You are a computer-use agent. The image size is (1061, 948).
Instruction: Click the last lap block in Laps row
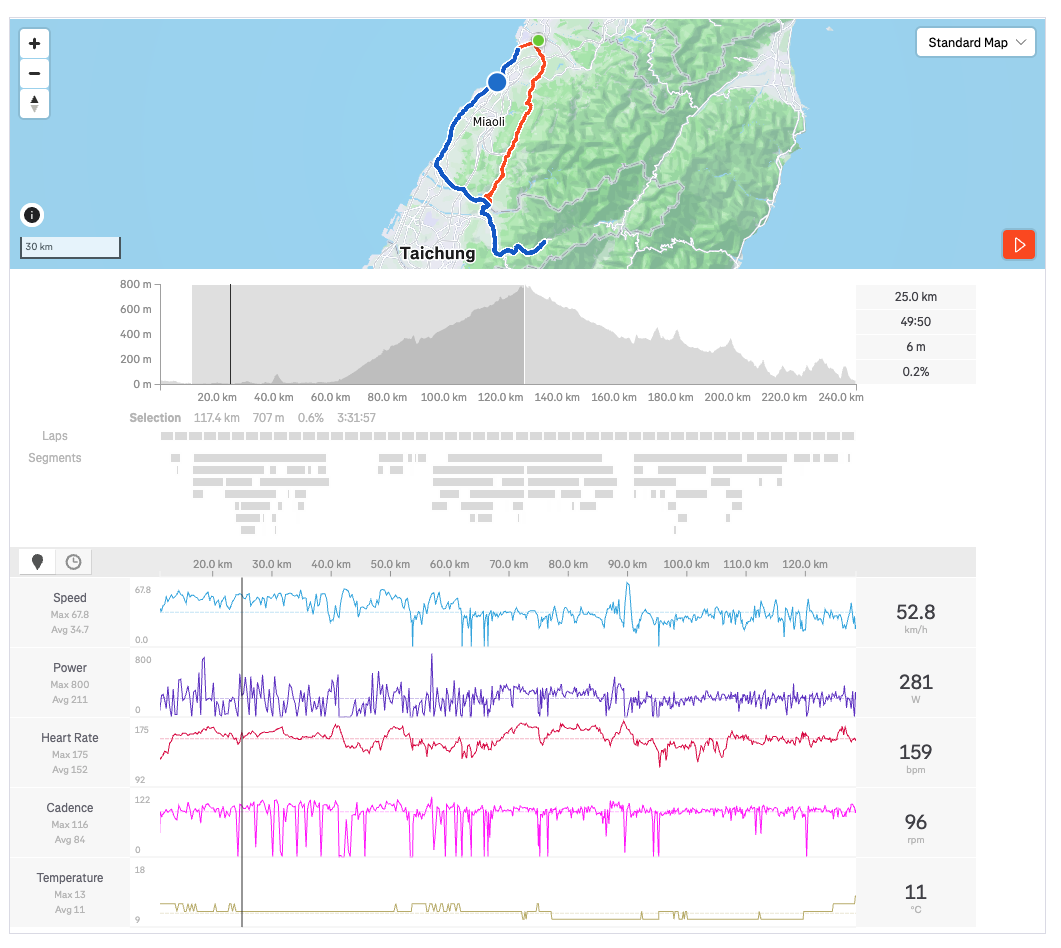(x=848, y=436)
